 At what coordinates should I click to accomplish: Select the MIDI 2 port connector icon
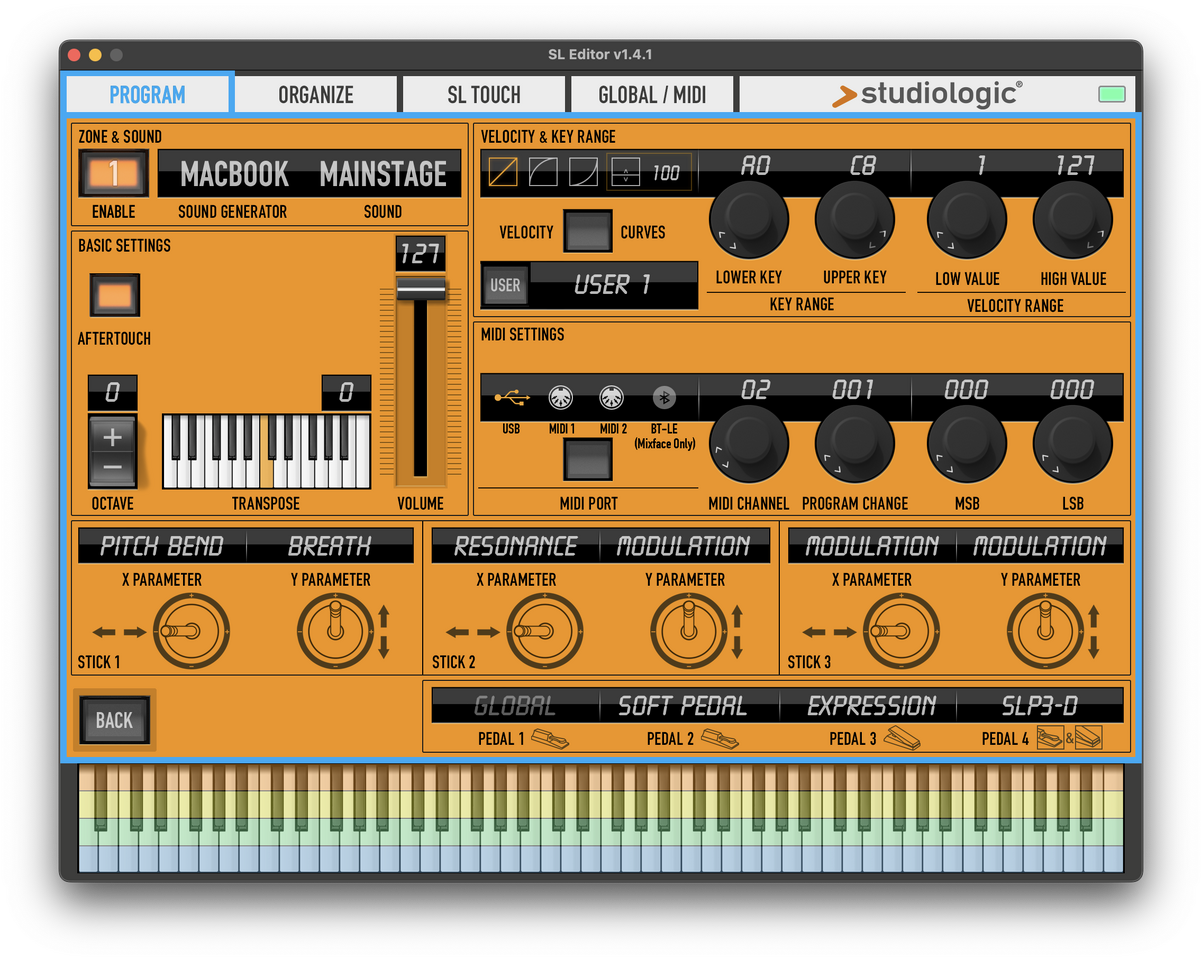tap(612, 399)
